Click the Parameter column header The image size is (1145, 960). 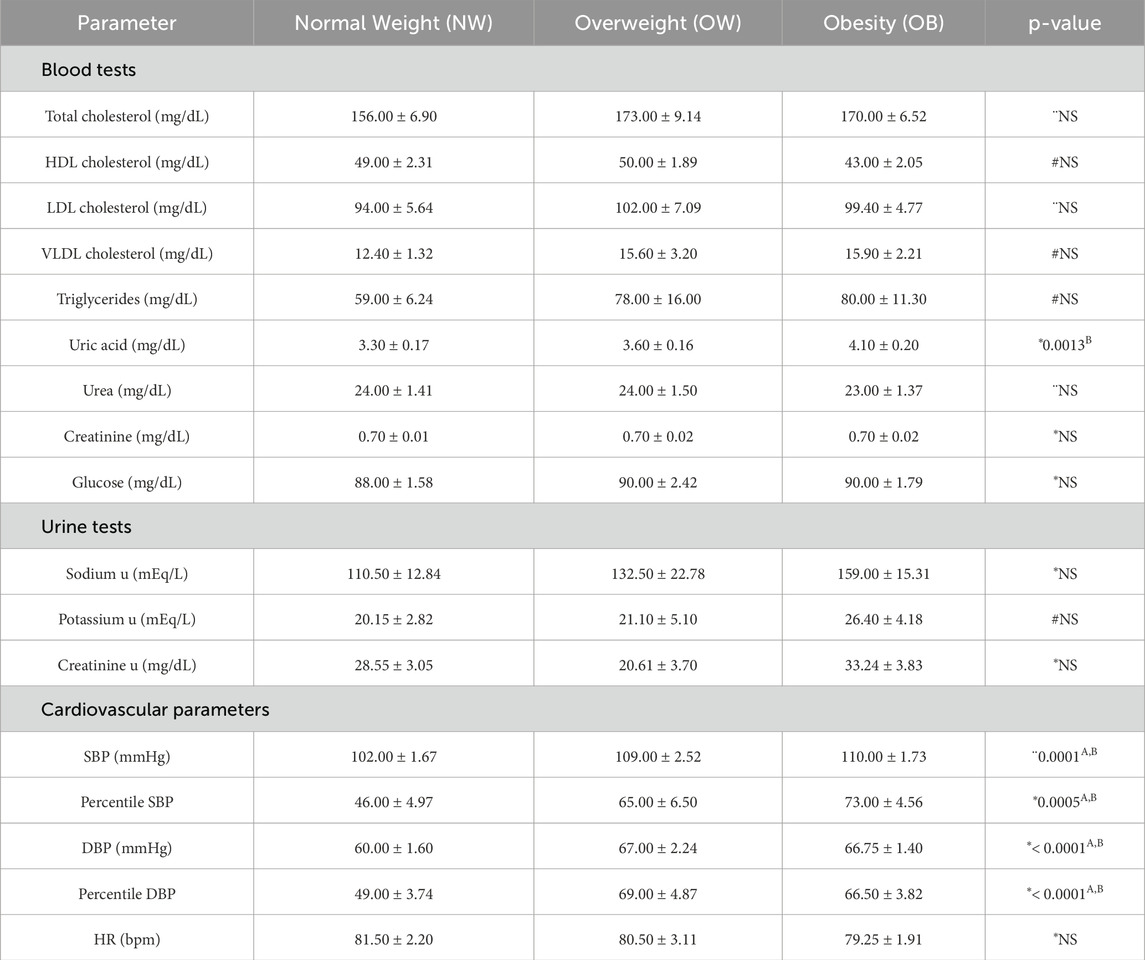tap(126, 23)
